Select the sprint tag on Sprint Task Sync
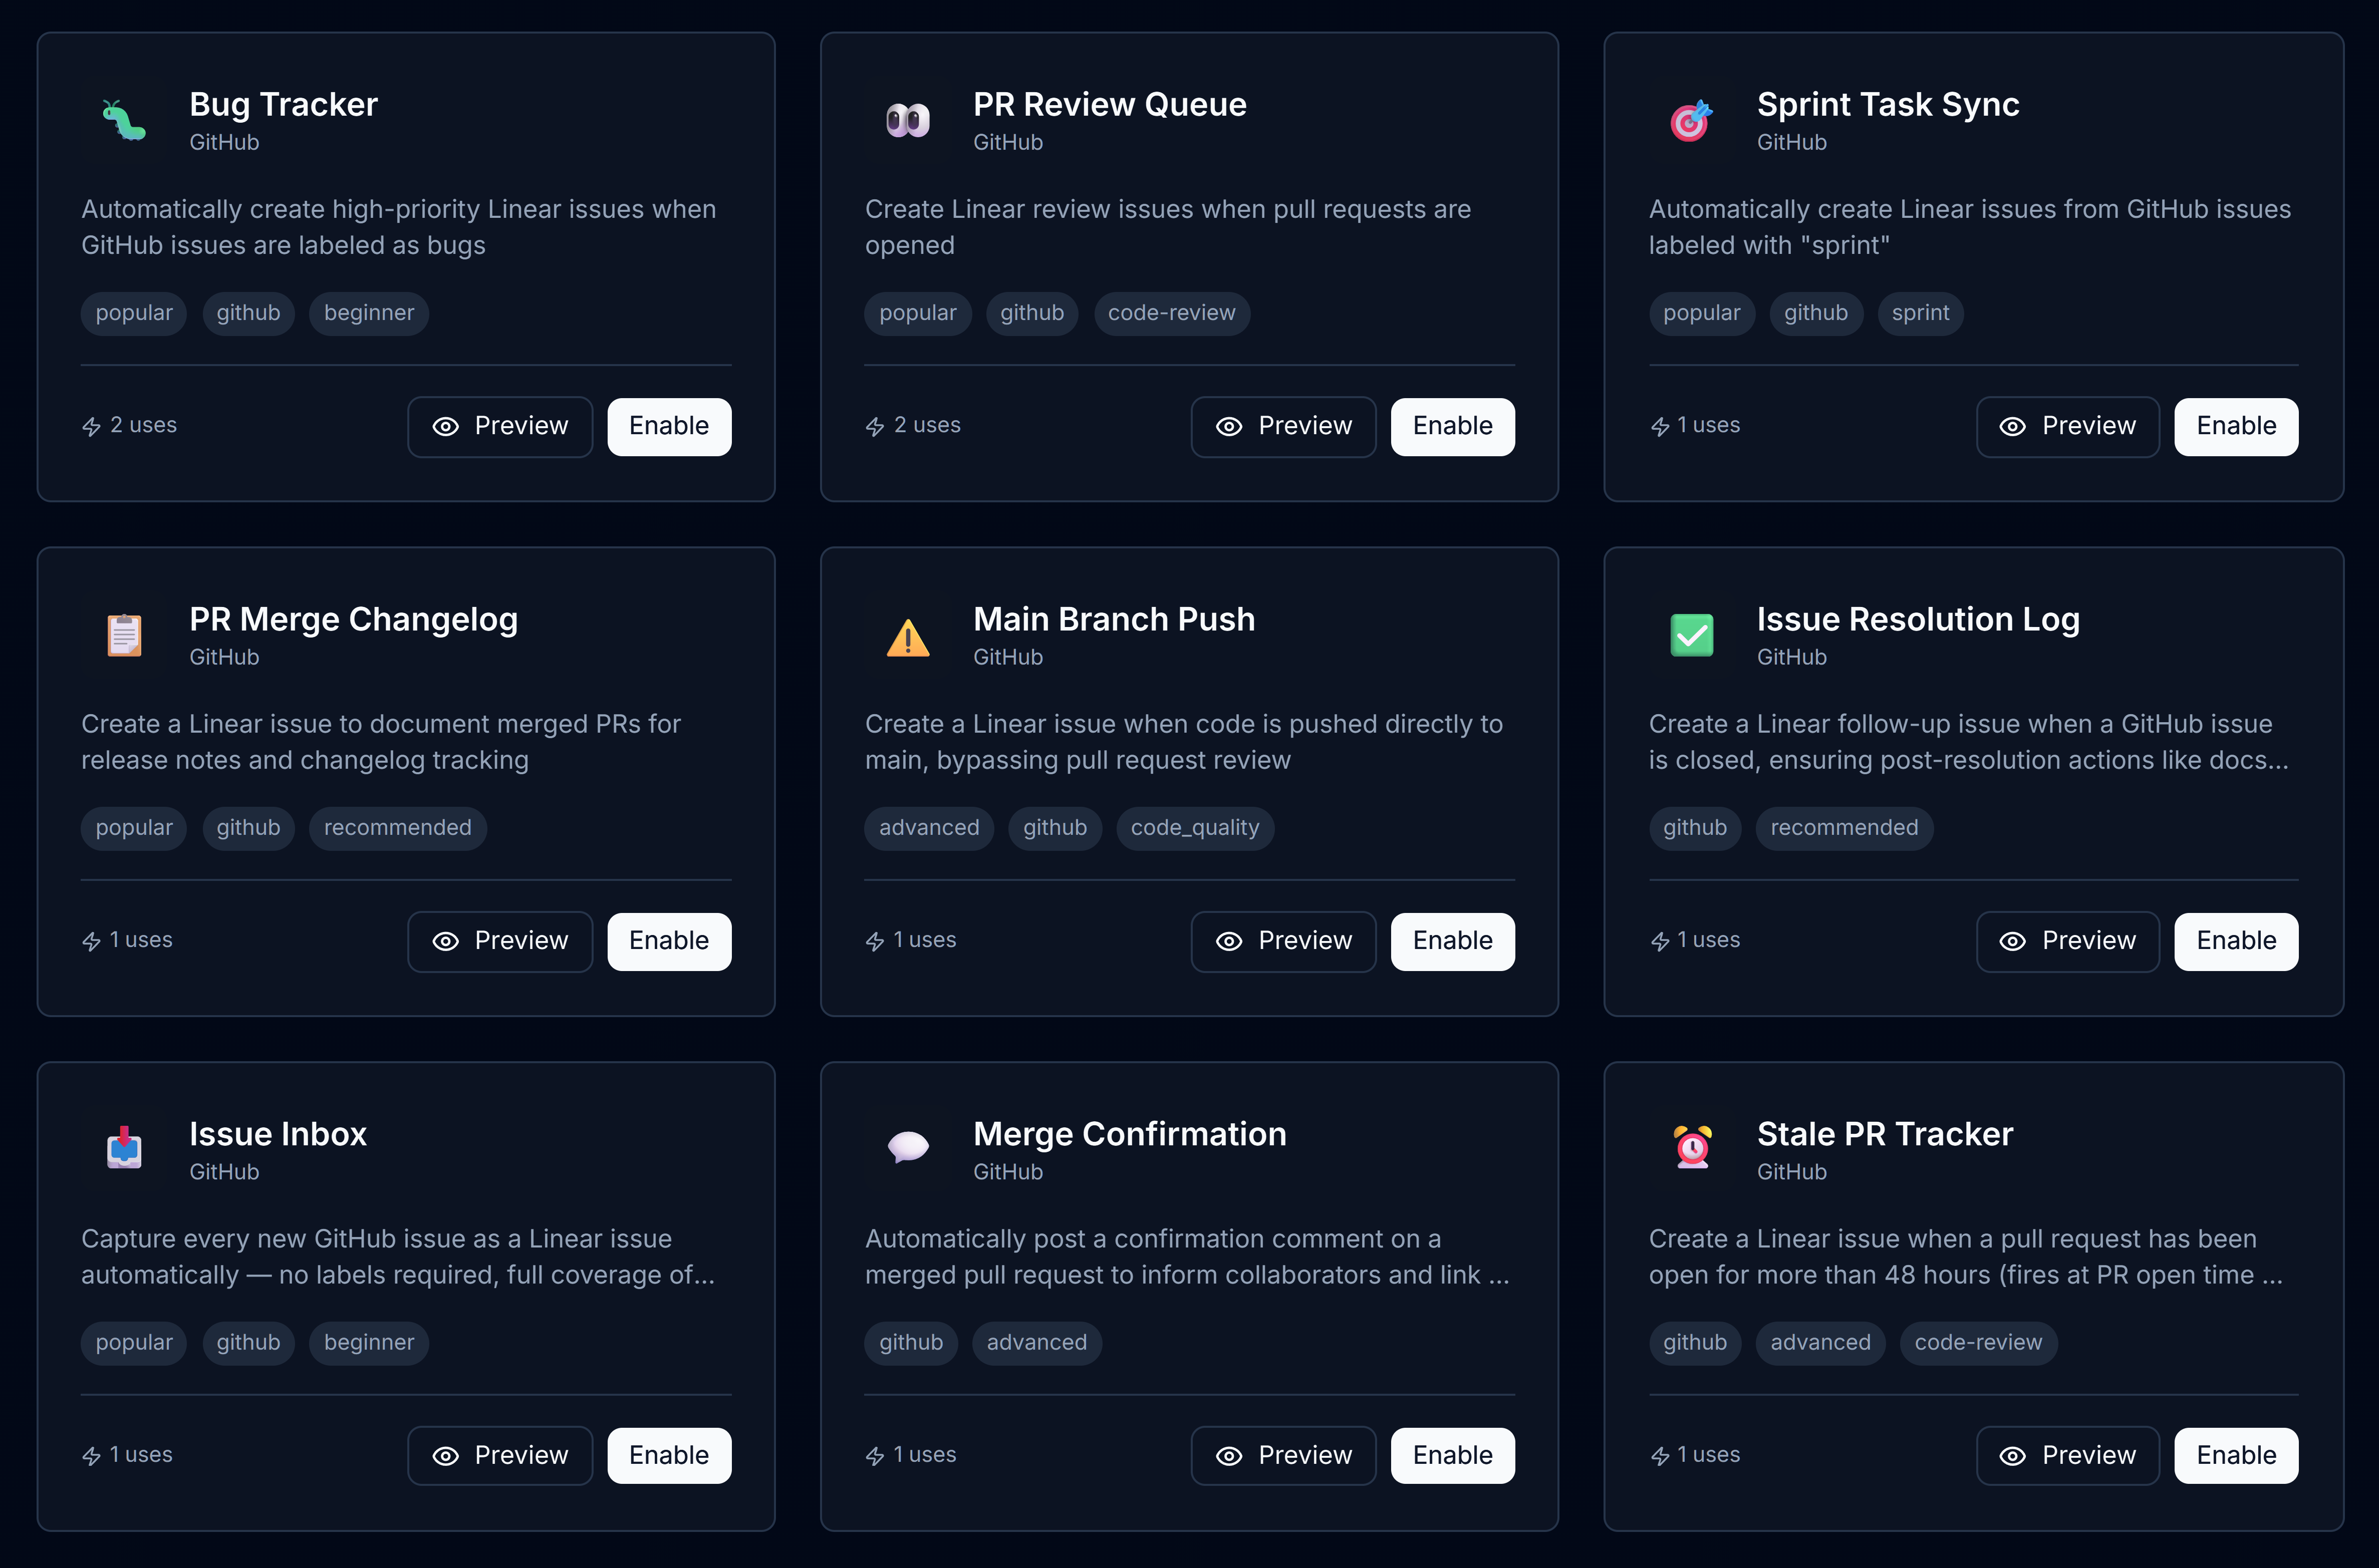The height and width of the screenshot is (1568, 2379). [1920, 313]
